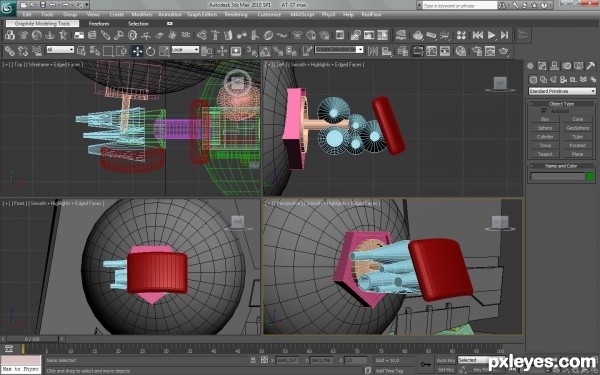Open the Material Editor icon
Viewport: 600px width, 375px height.
pyautogui.click(x=461, y=51)
